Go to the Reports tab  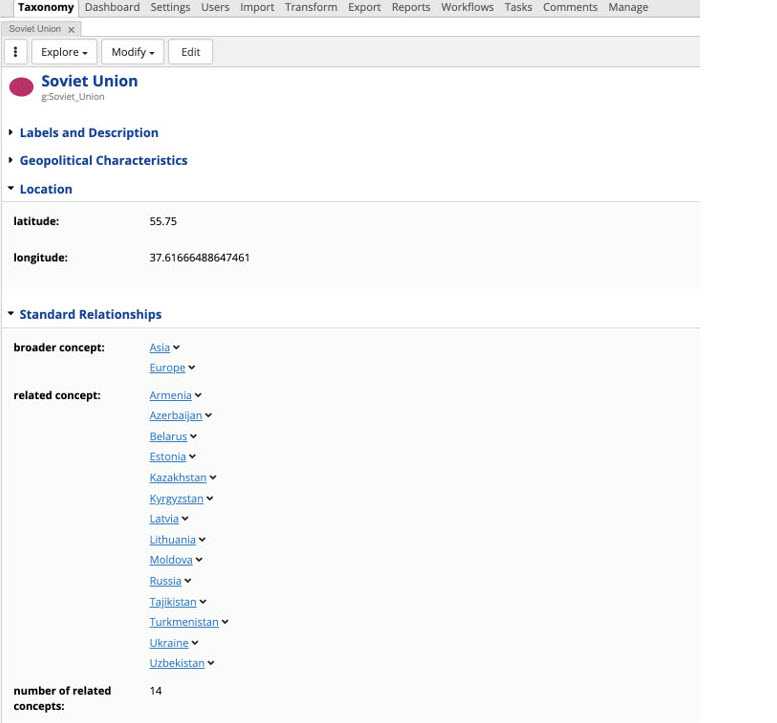[x=411, y=7]
